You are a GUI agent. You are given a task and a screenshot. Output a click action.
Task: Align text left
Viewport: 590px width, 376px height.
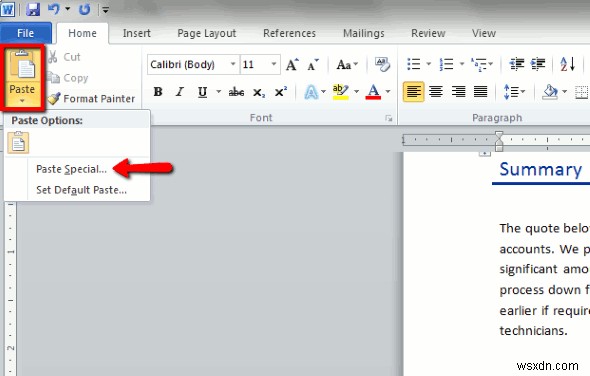(414, 91)
